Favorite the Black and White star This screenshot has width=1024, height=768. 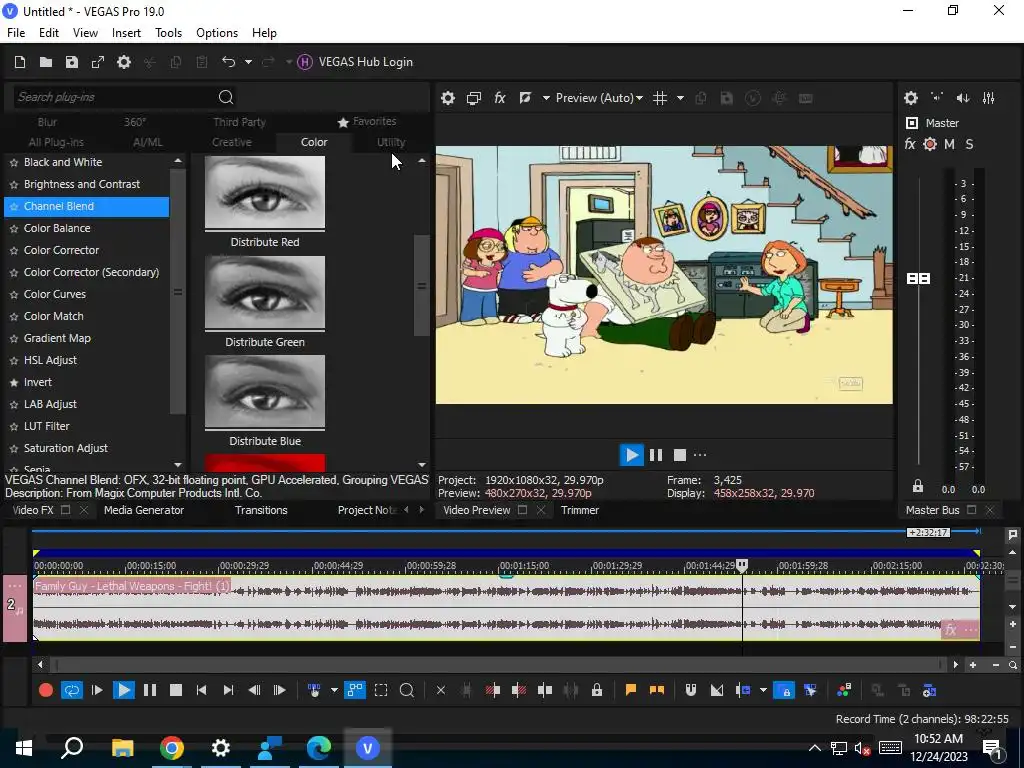click(x=14, y=163)
